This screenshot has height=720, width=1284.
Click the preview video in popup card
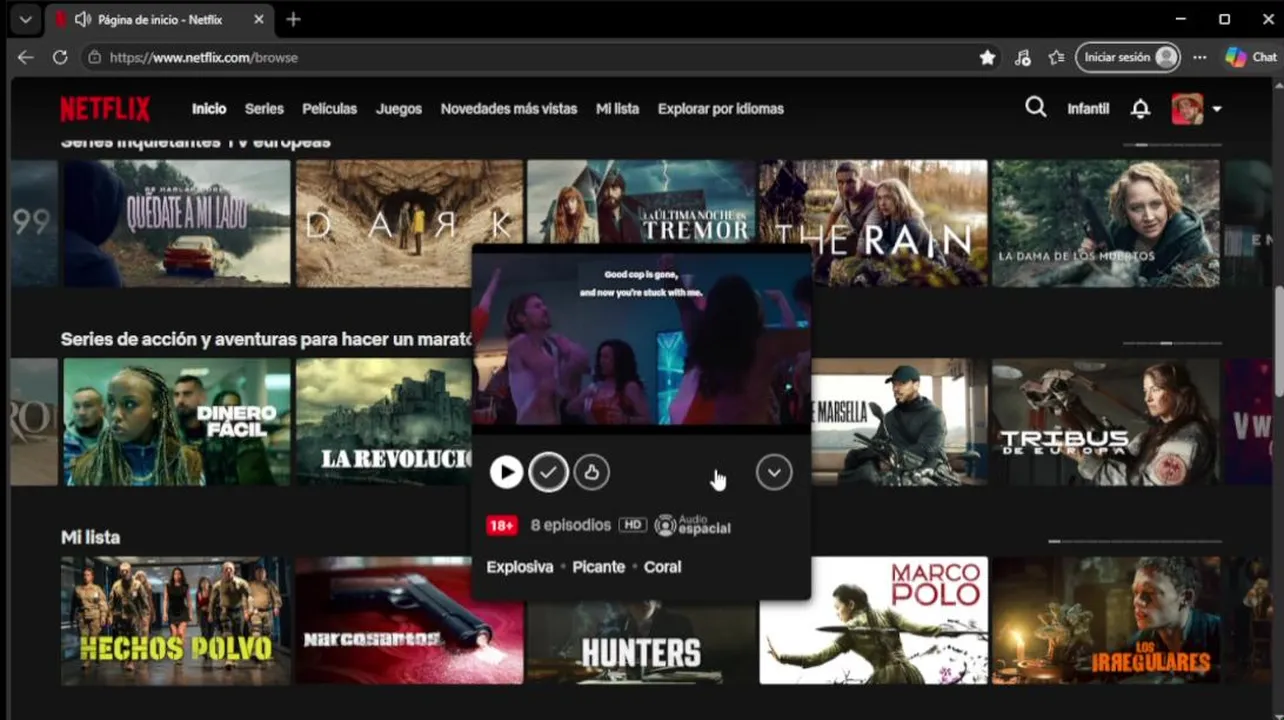(x=641, y=340)
